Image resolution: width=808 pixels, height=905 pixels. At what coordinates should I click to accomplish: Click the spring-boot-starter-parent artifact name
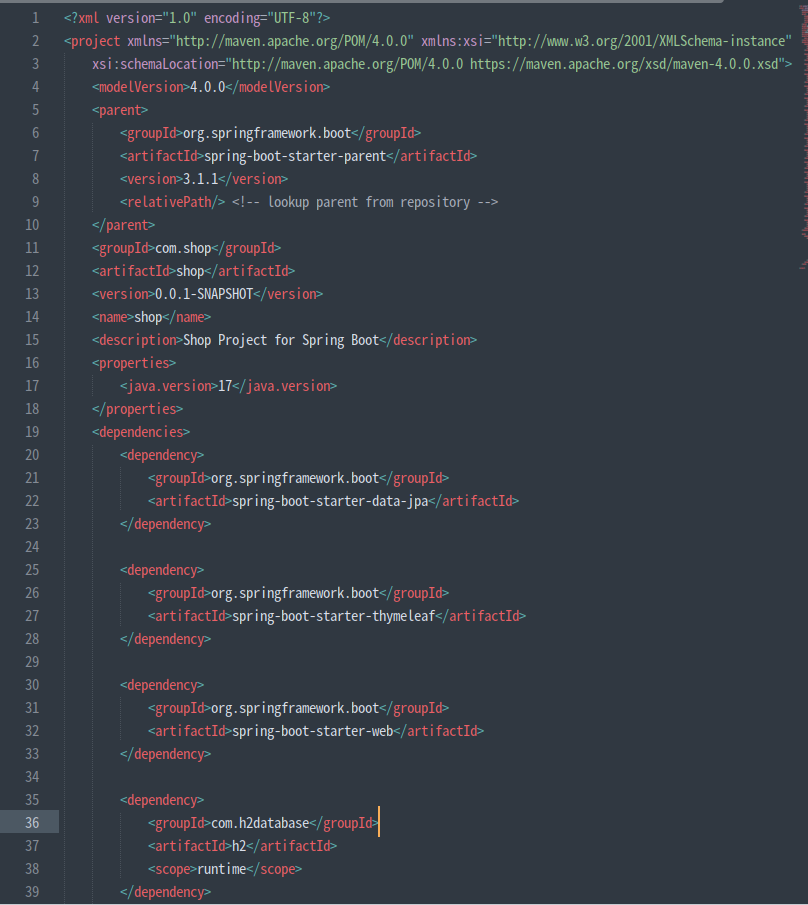pos(295,156)
